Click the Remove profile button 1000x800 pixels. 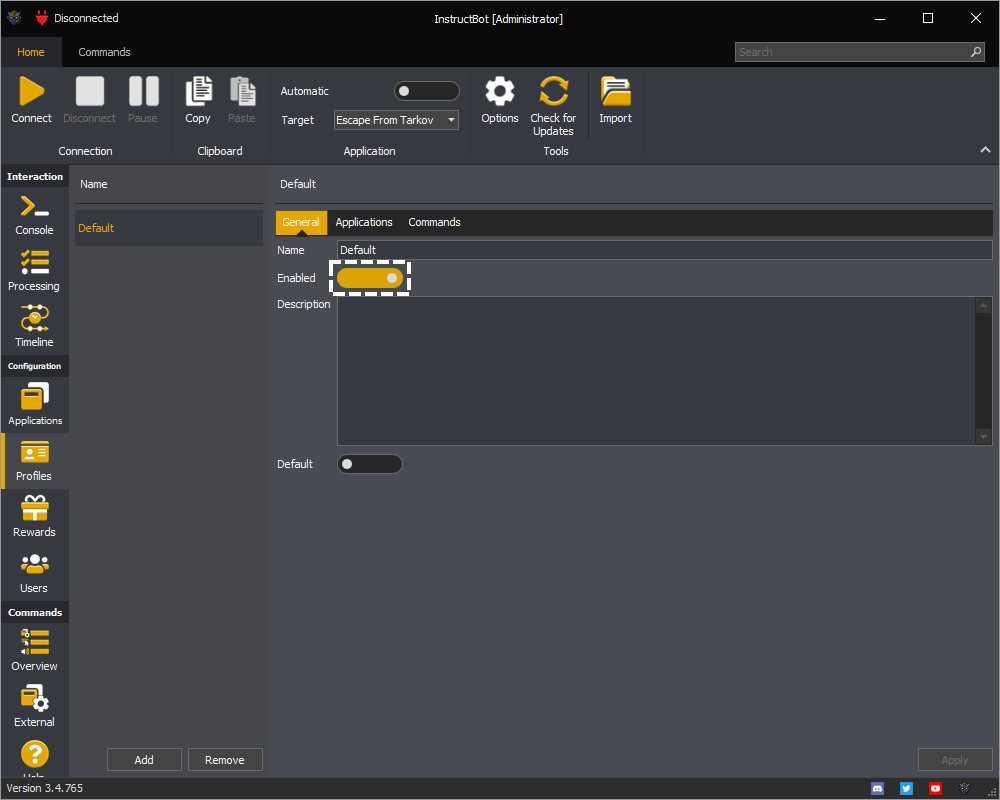pos(224,760)
